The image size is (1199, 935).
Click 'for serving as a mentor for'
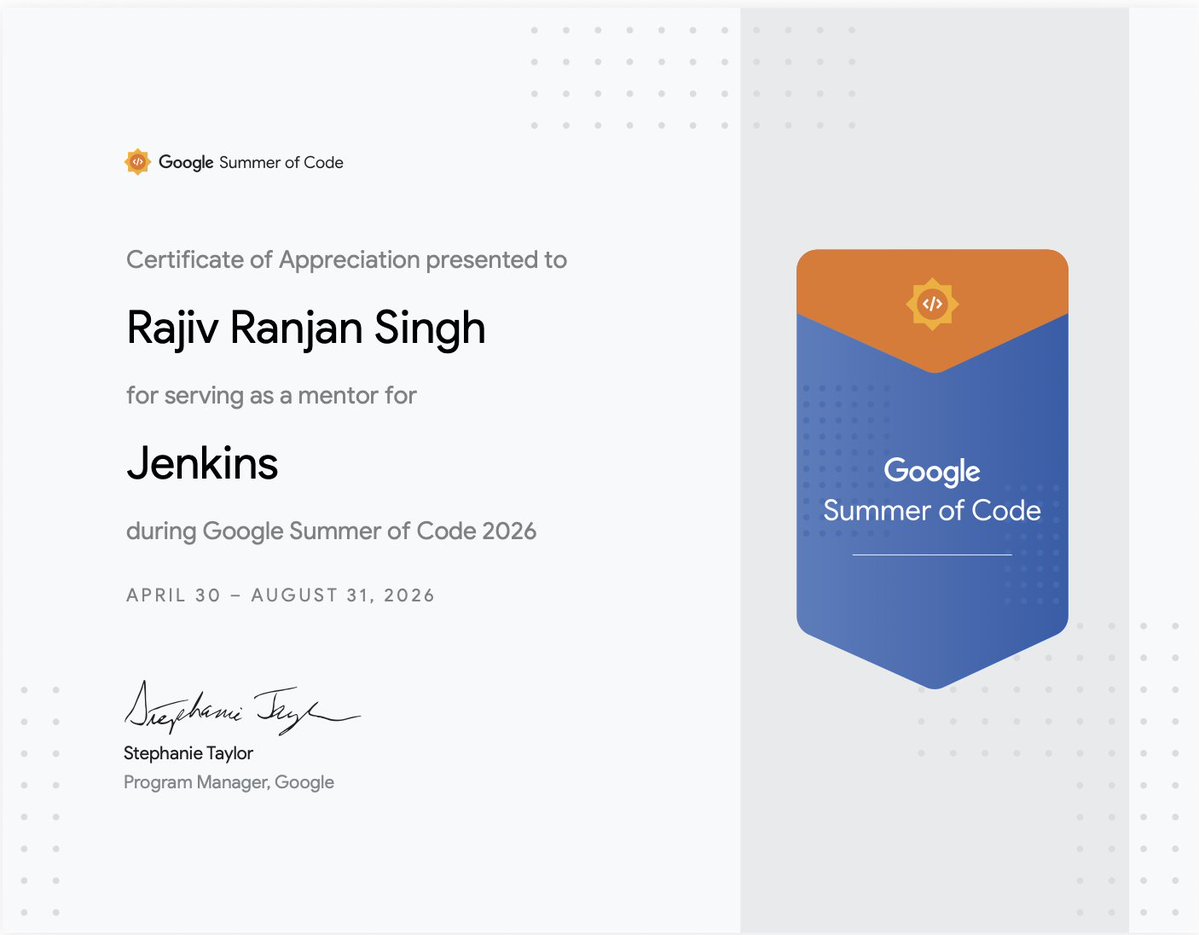pyautogui.click(x=271, y=395)
